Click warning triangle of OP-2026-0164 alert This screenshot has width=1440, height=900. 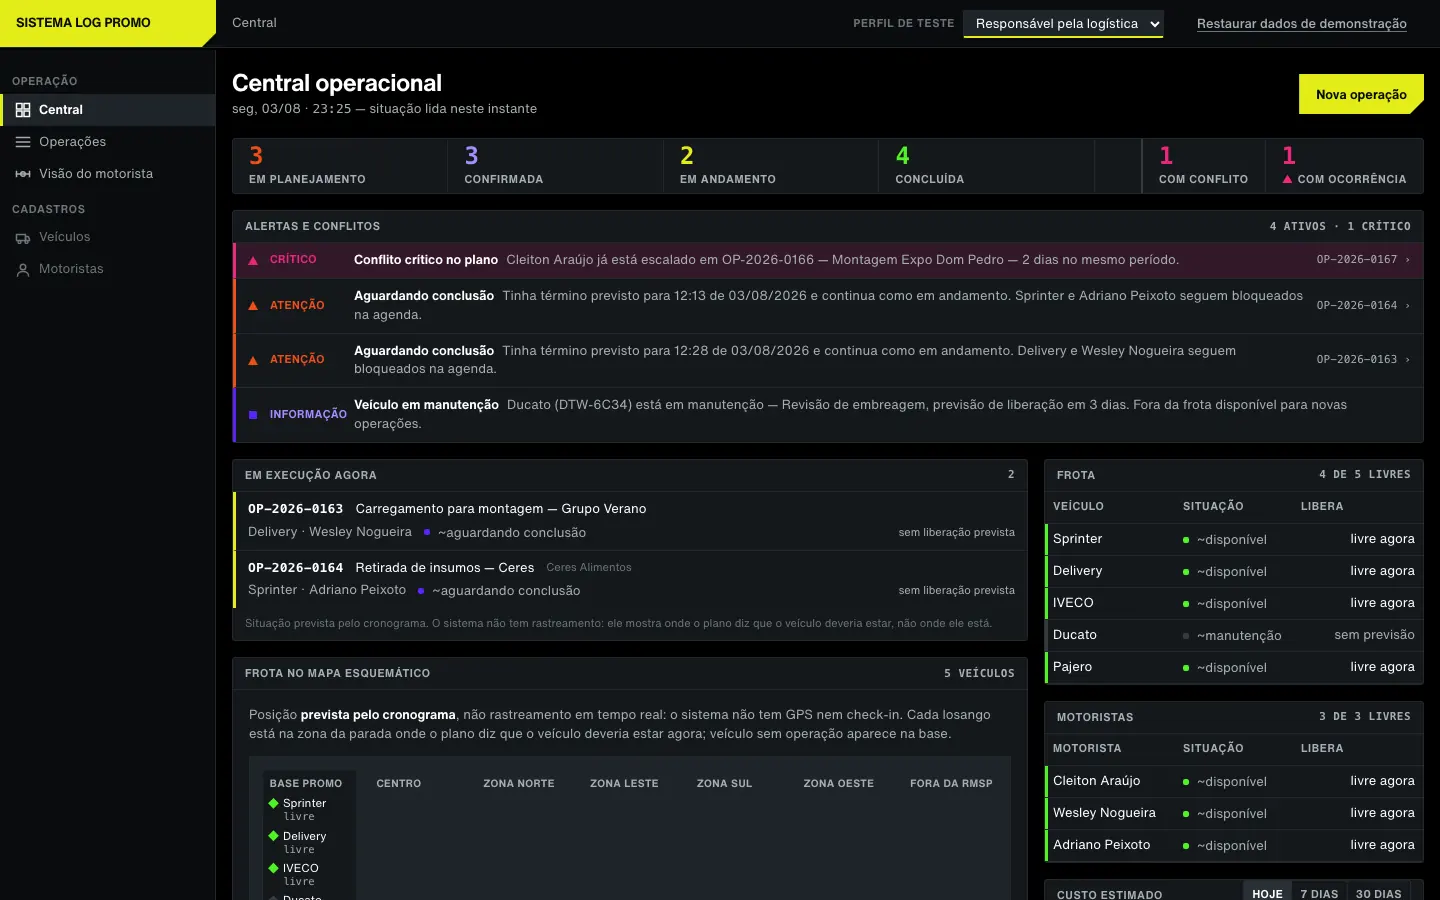(253, 306)
